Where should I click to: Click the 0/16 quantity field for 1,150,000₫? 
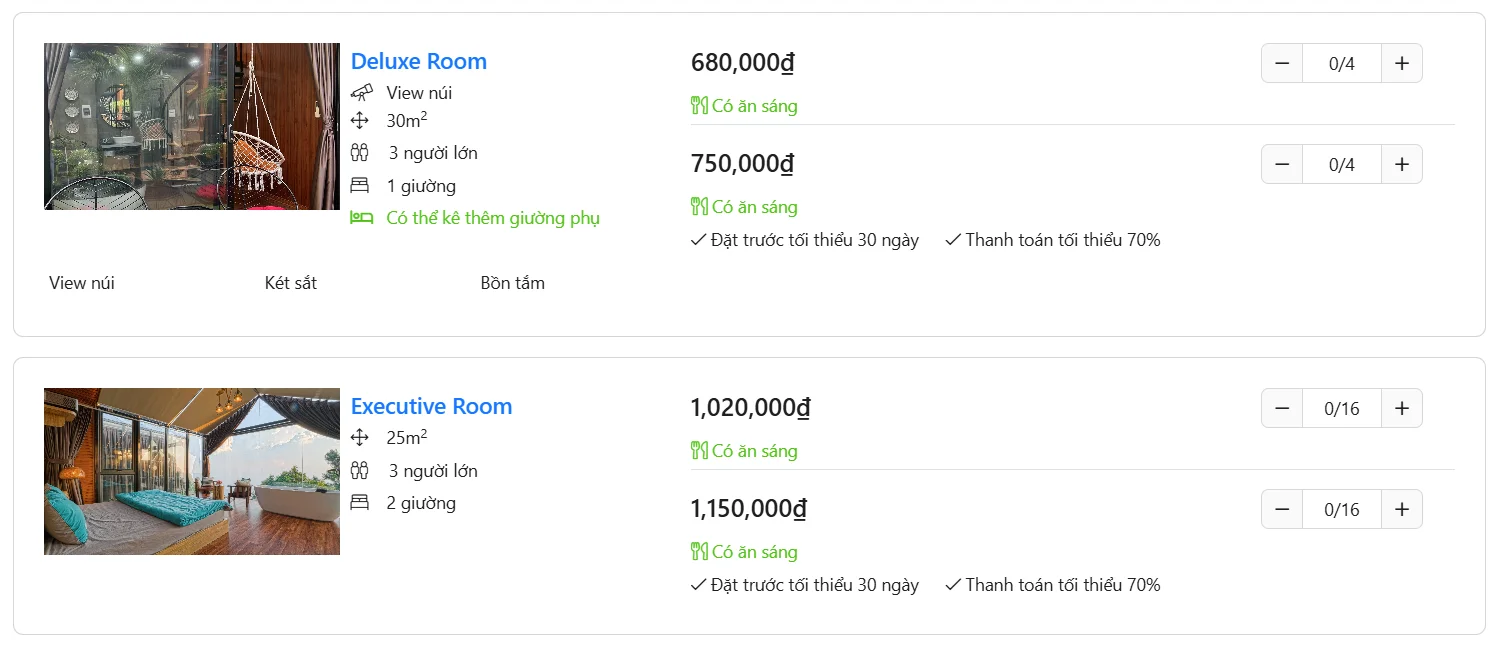[x=1341, y=510]
